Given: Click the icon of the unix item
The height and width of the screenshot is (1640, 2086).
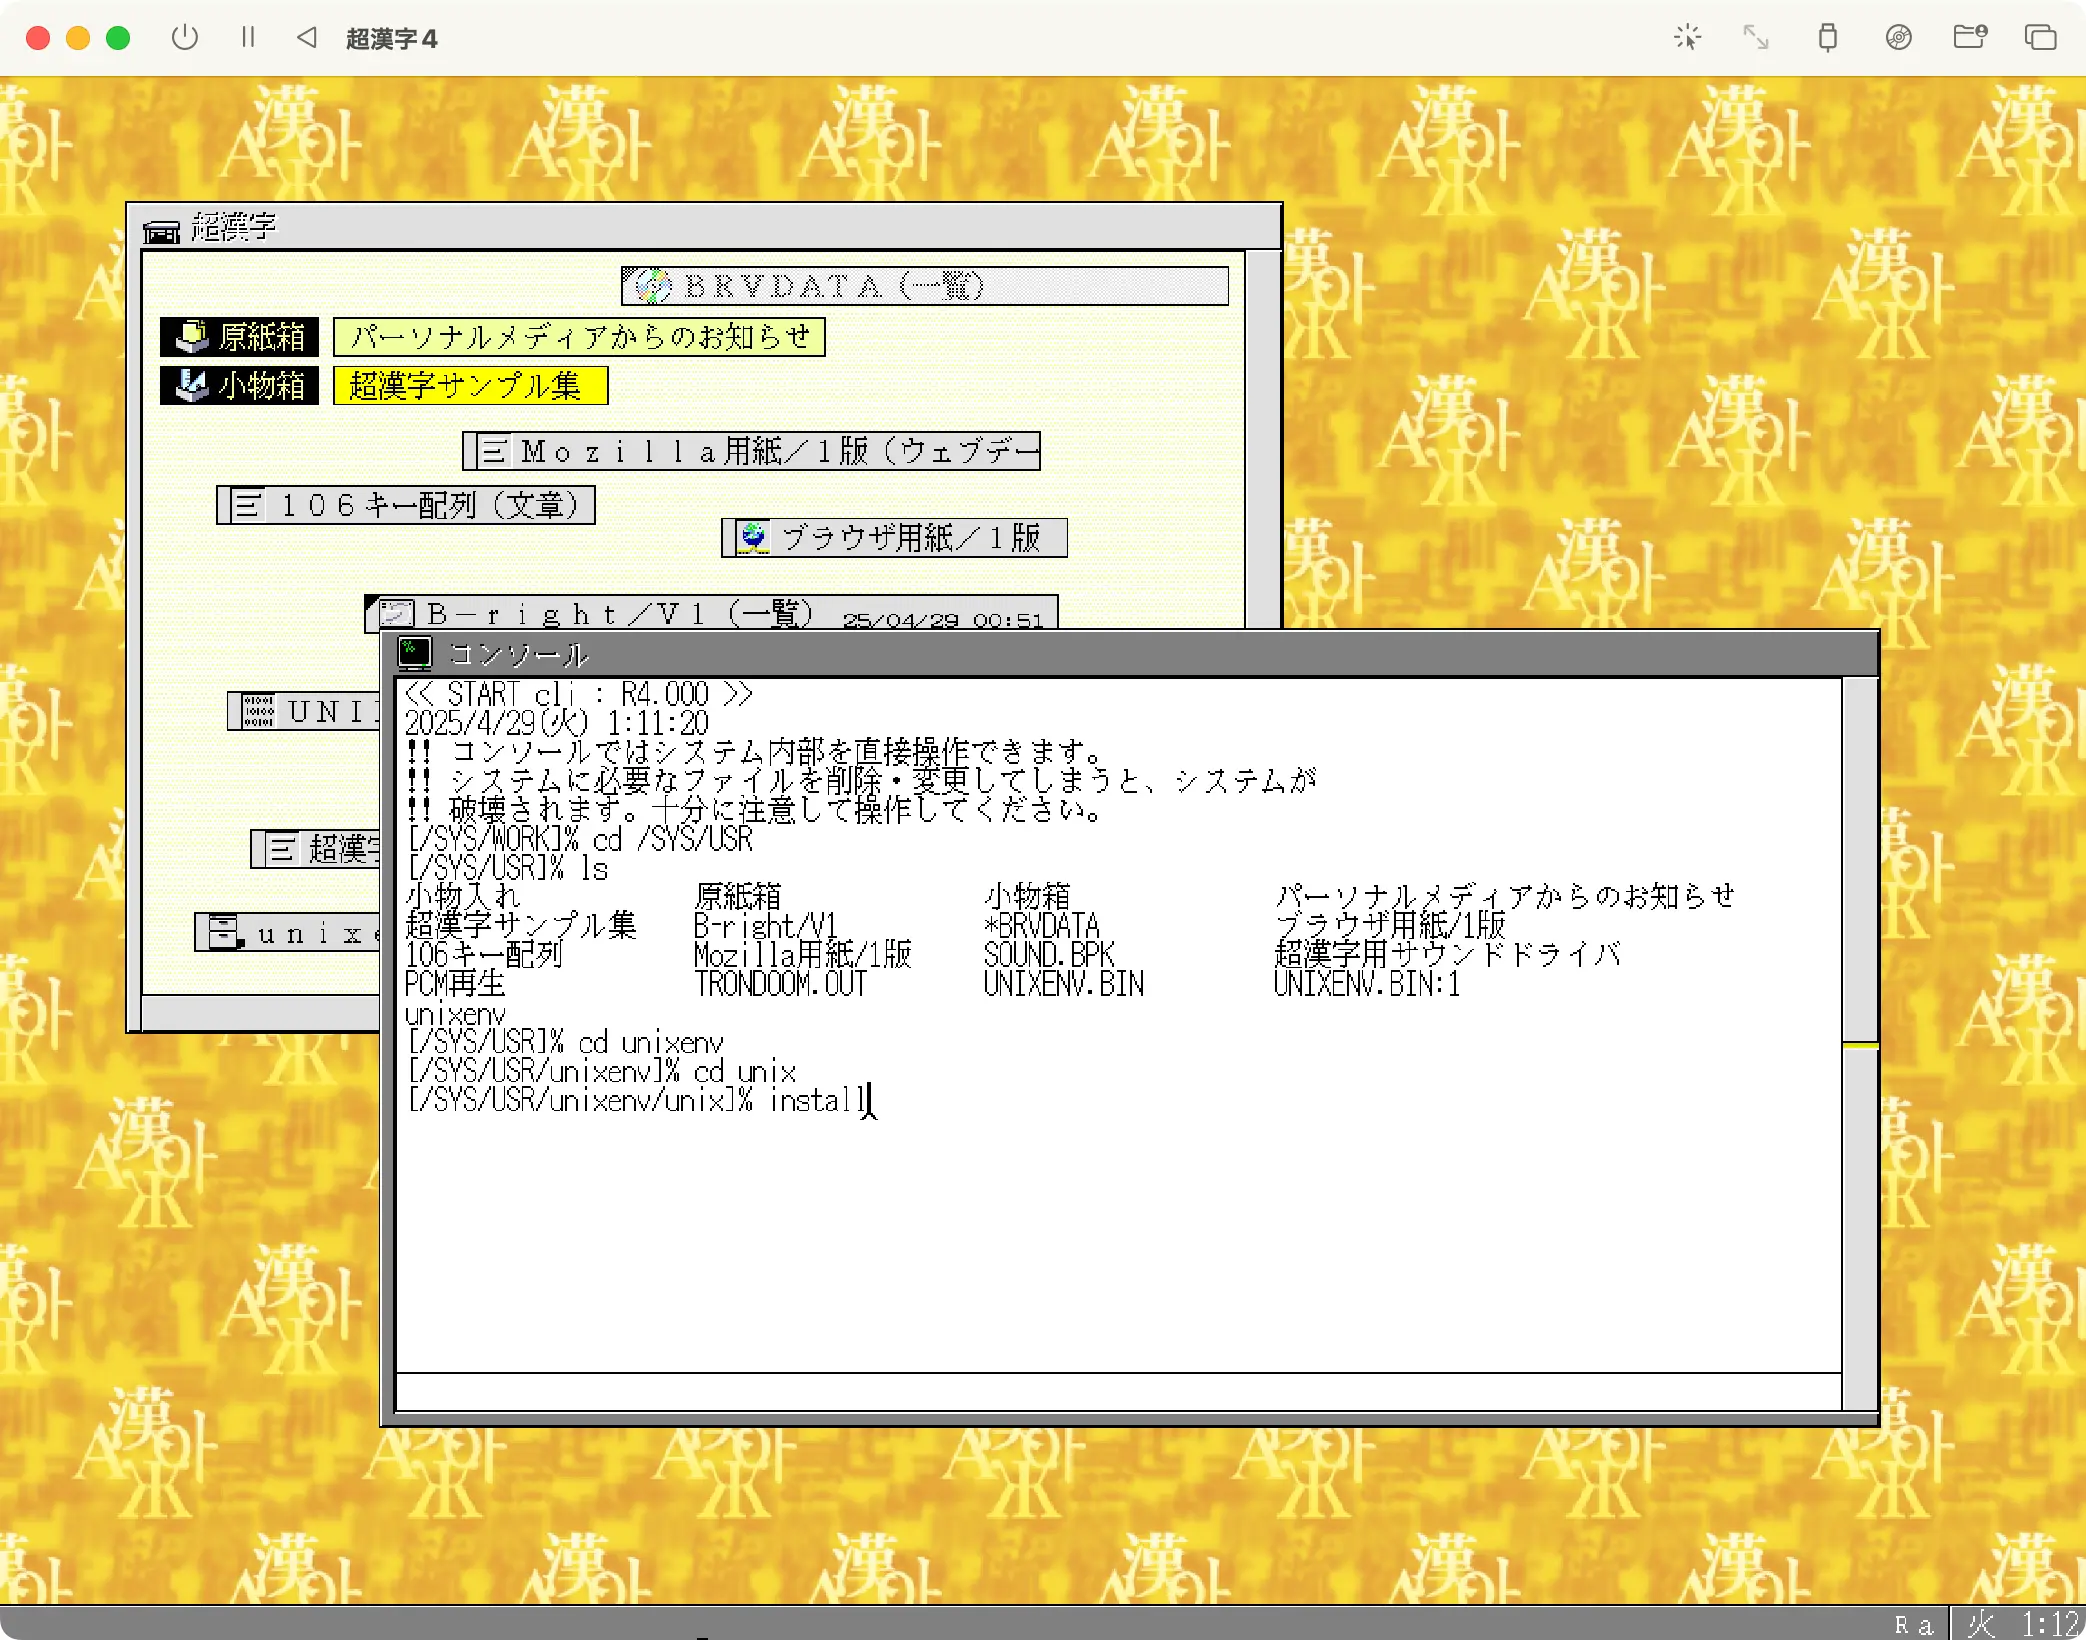Looking at the screenshot, I should point(224,932).
